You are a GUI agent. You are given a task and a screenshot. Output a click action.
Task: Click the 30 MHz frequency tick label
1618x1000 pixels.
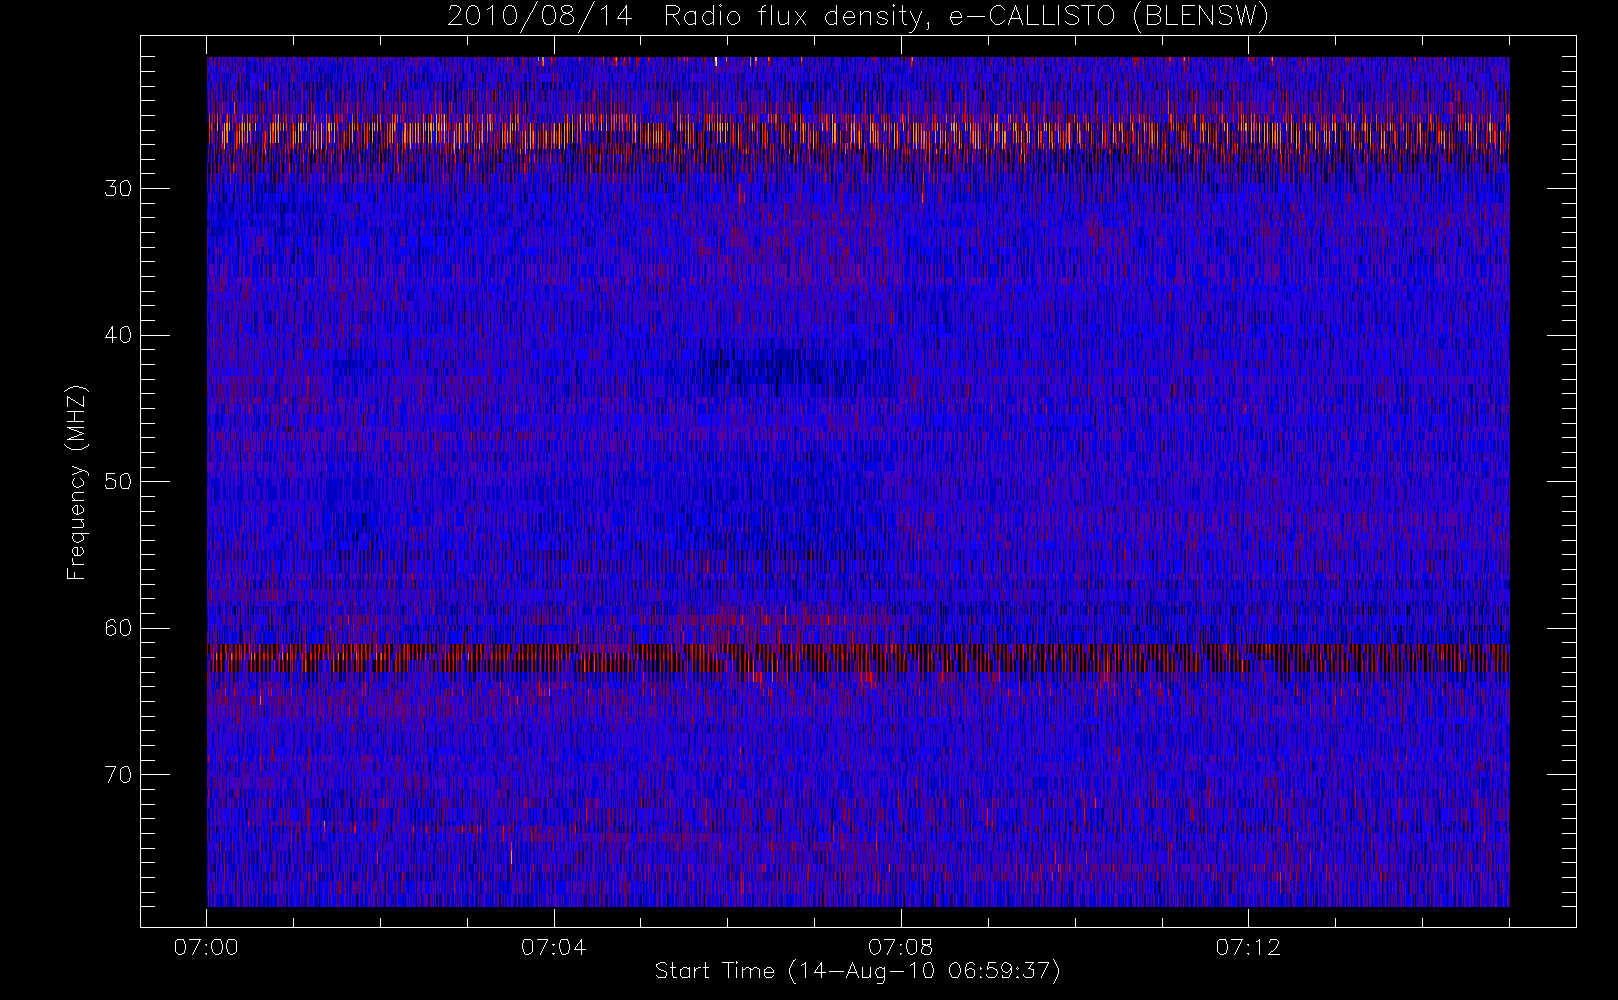coord(118,189)
